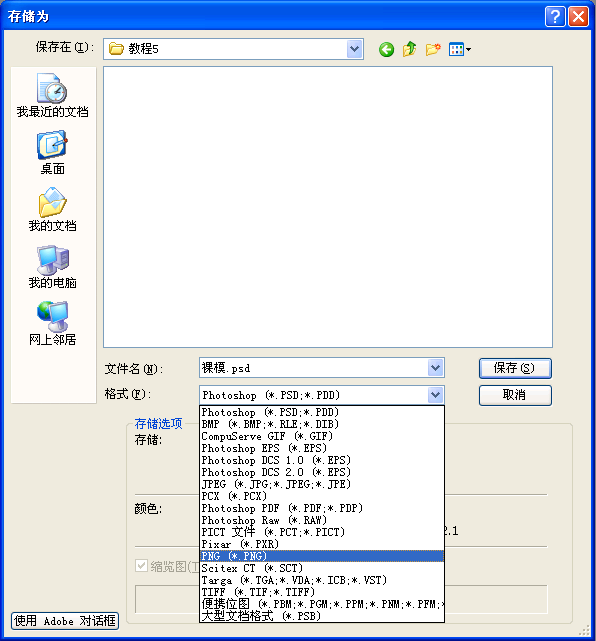Viewport: 596px width, 641px height.
Task: Select Photoshop DCS 2.0 format
Action: tap(322, 472)
